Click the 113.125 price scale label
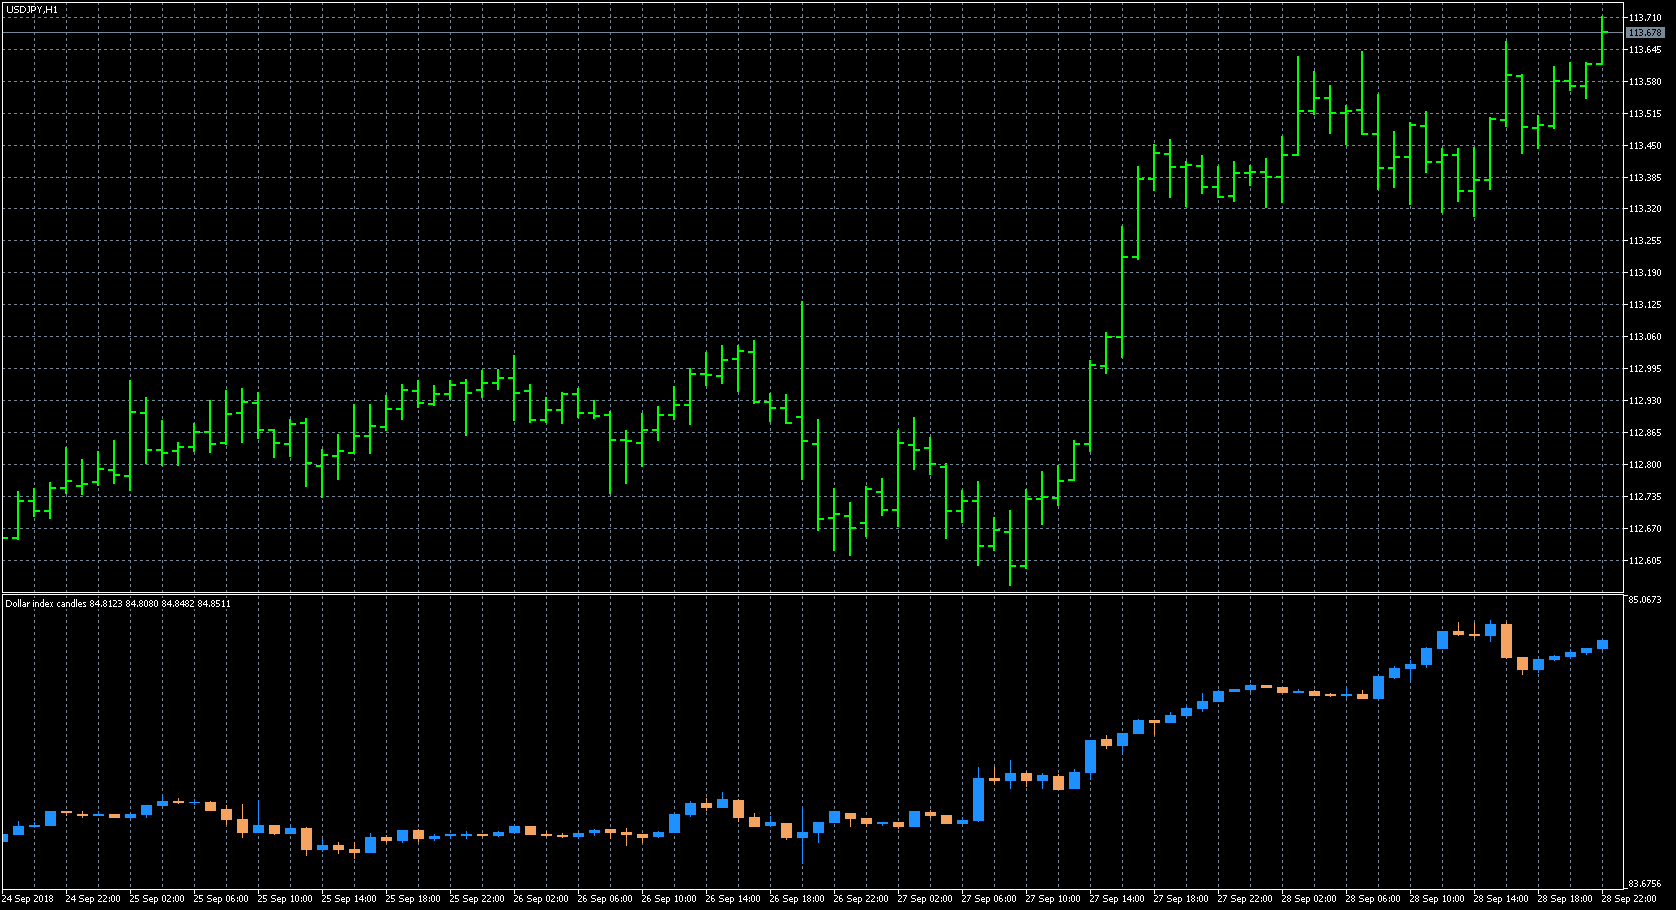Viewport: 1676px width, 910px height. coord(1645,305)
